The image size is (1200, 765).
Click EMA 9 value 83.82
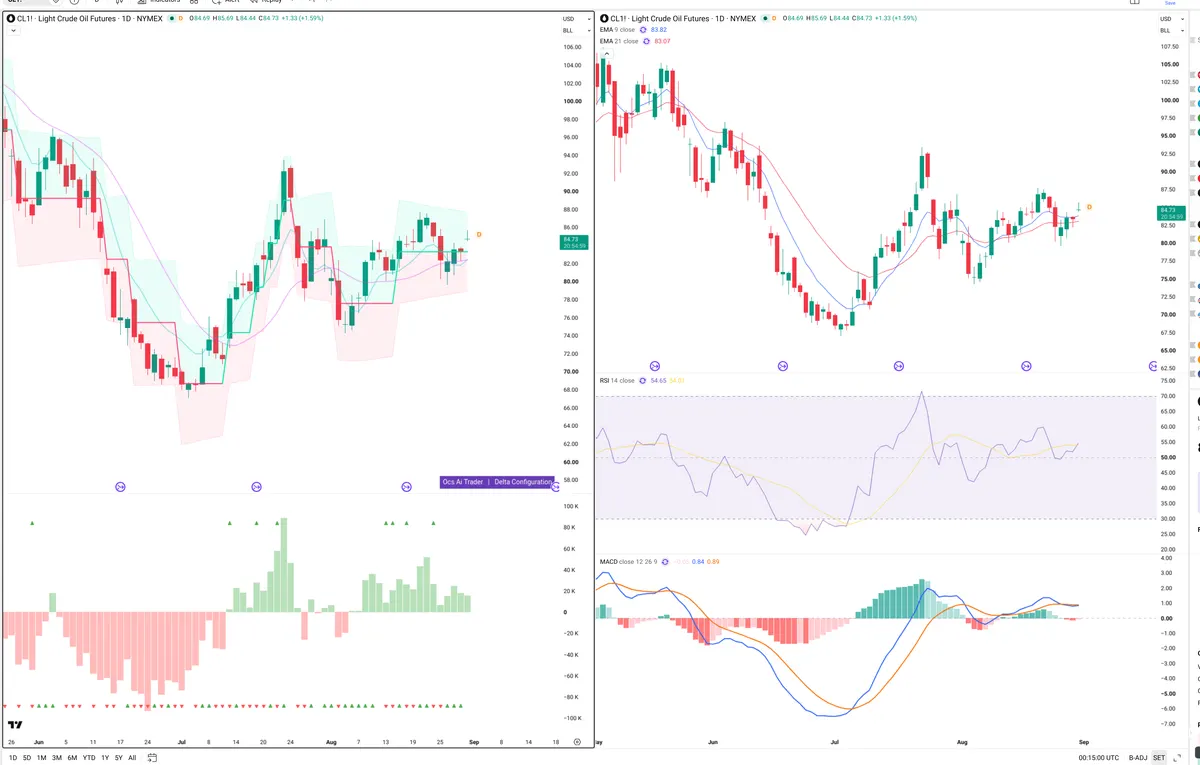659,30
